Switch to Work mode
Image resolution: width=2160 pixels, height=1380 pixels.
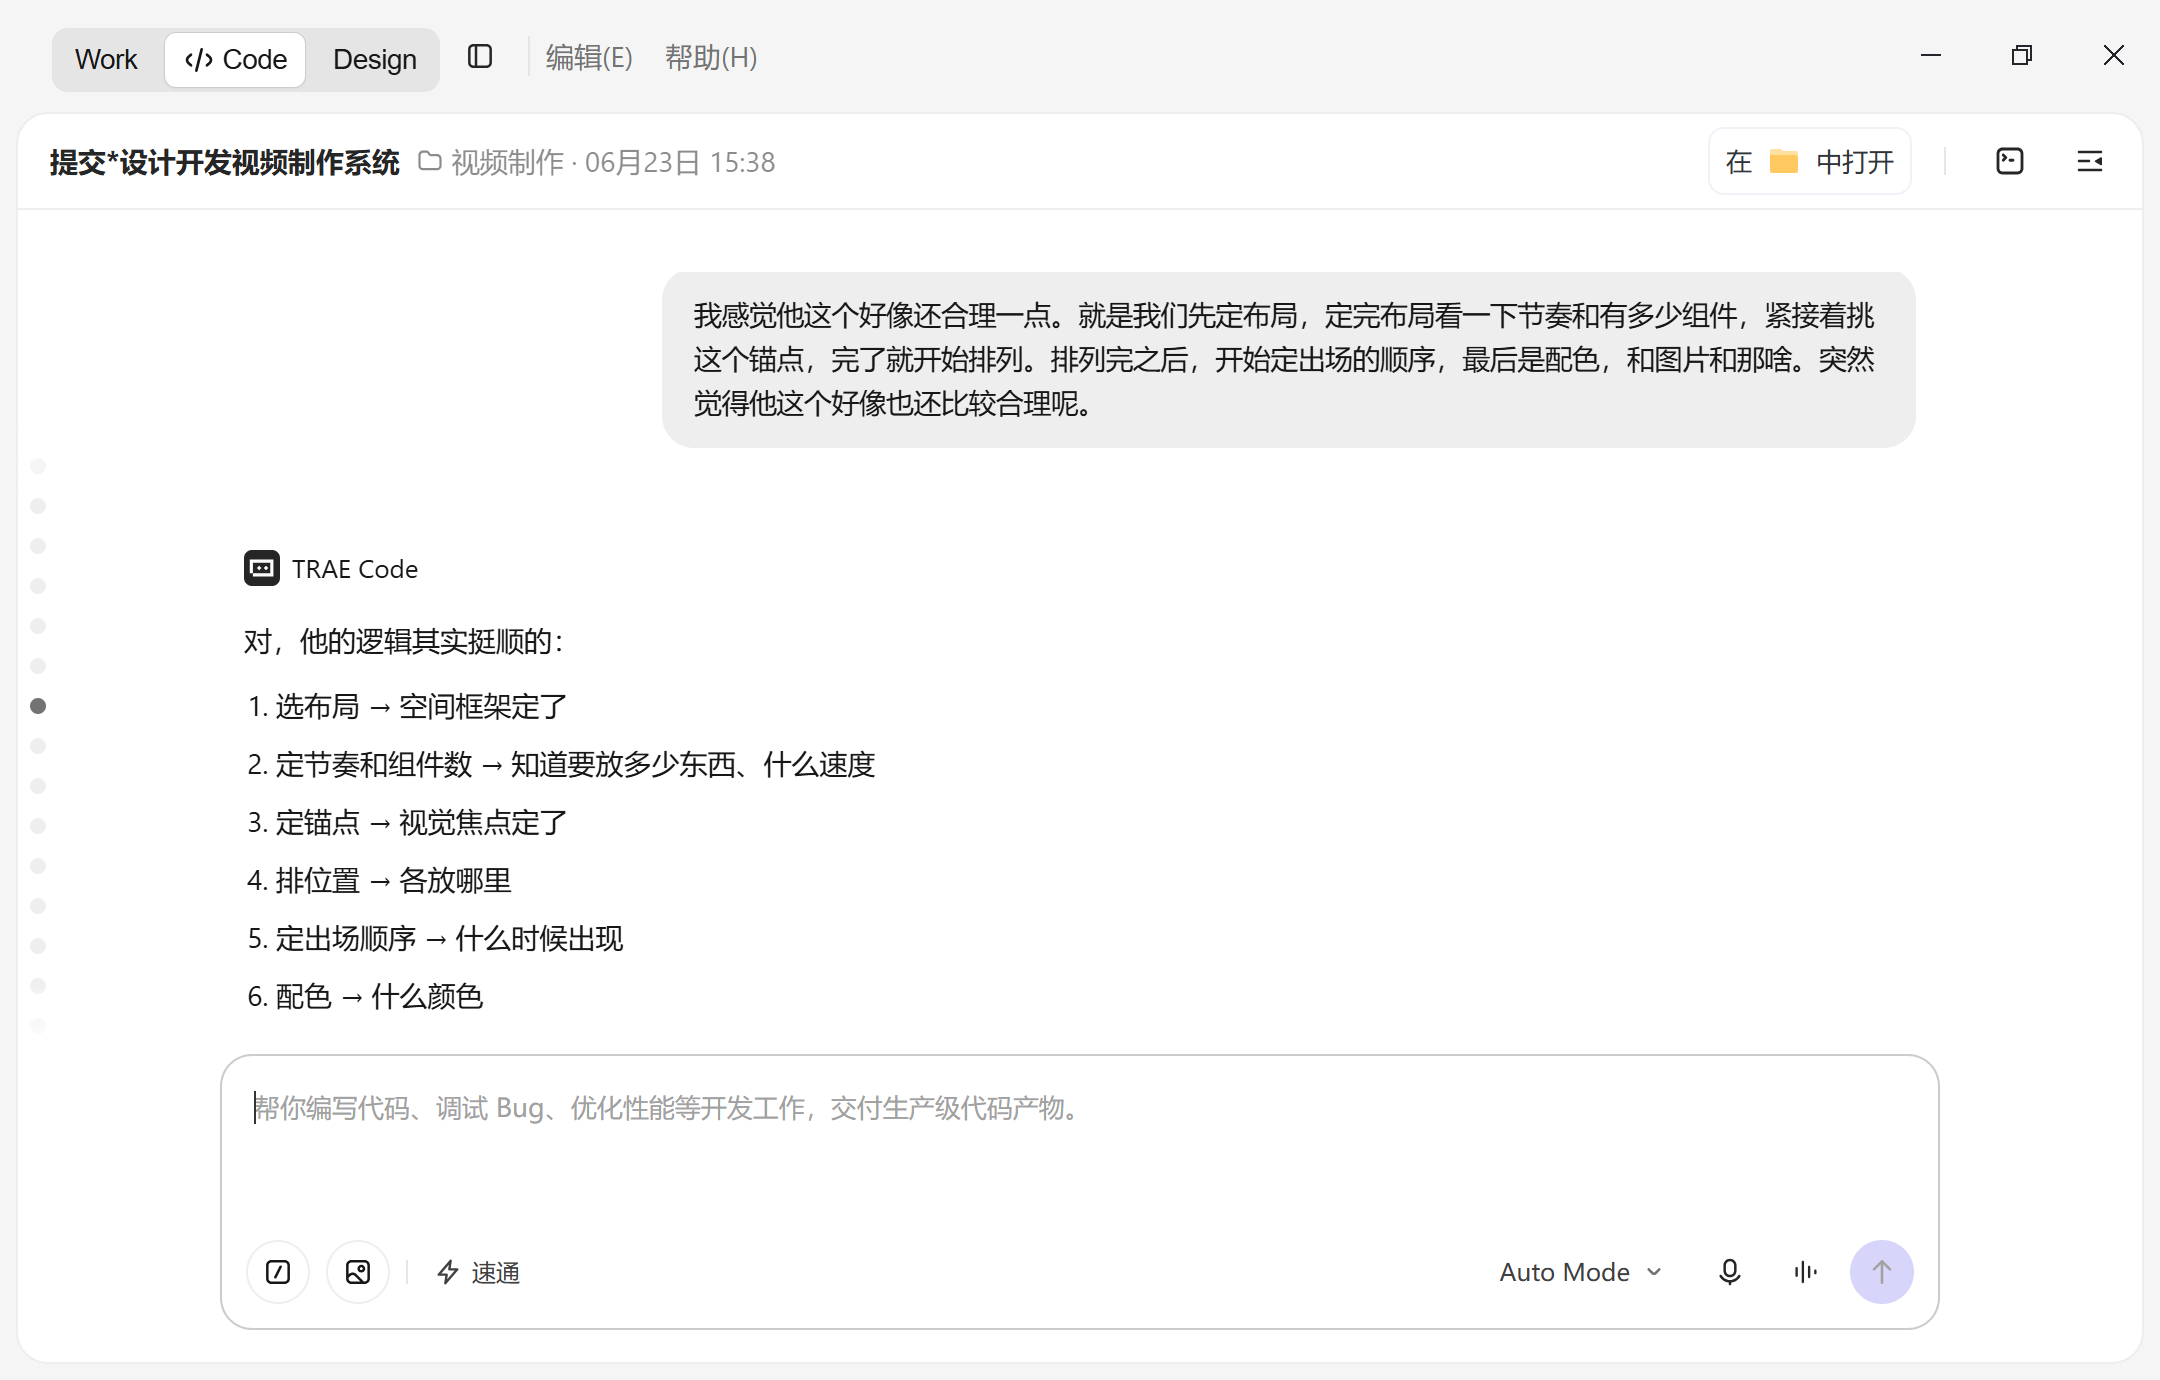(x=106, y=59)
